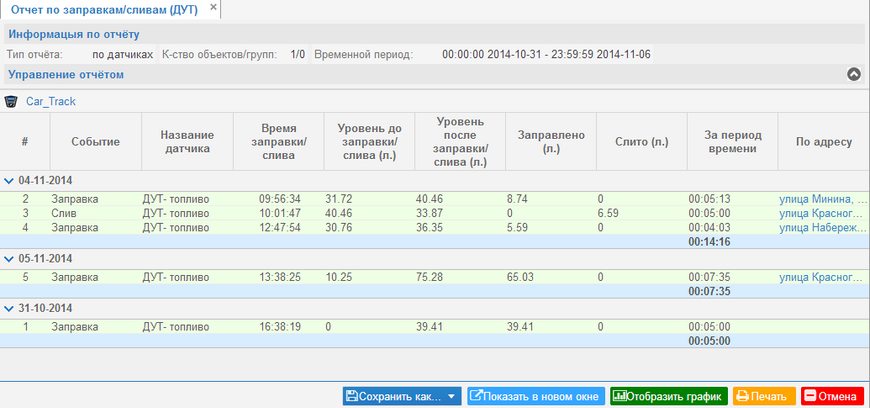Select time cell 10:01:47
870x408 pixels.
[280, 213]
